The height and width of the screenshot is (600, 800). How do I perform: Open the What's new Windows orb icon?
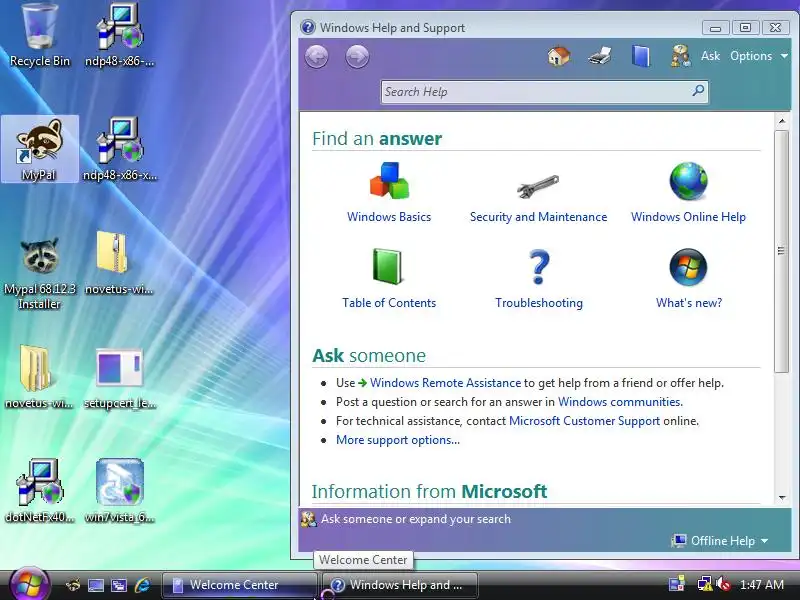(x=688, y=267)
